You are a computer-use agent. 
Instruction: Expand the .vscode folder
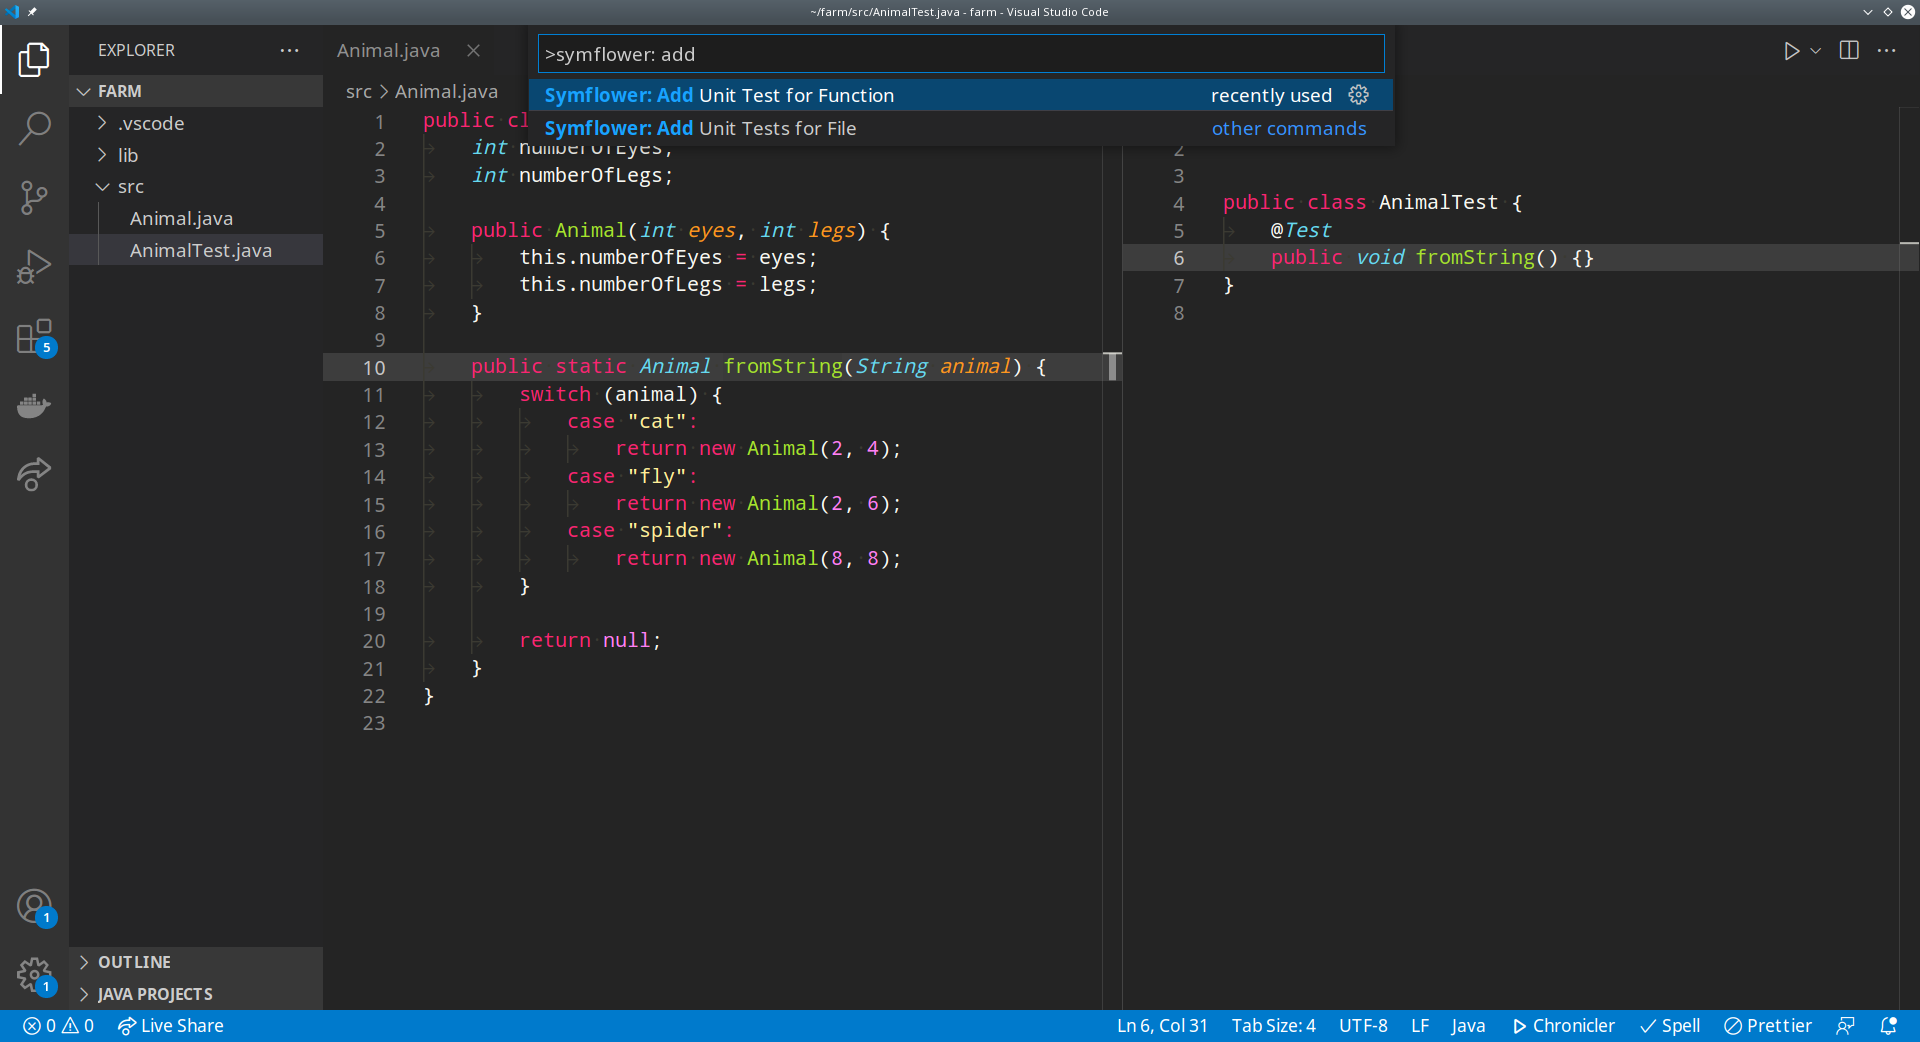point(196,123)
